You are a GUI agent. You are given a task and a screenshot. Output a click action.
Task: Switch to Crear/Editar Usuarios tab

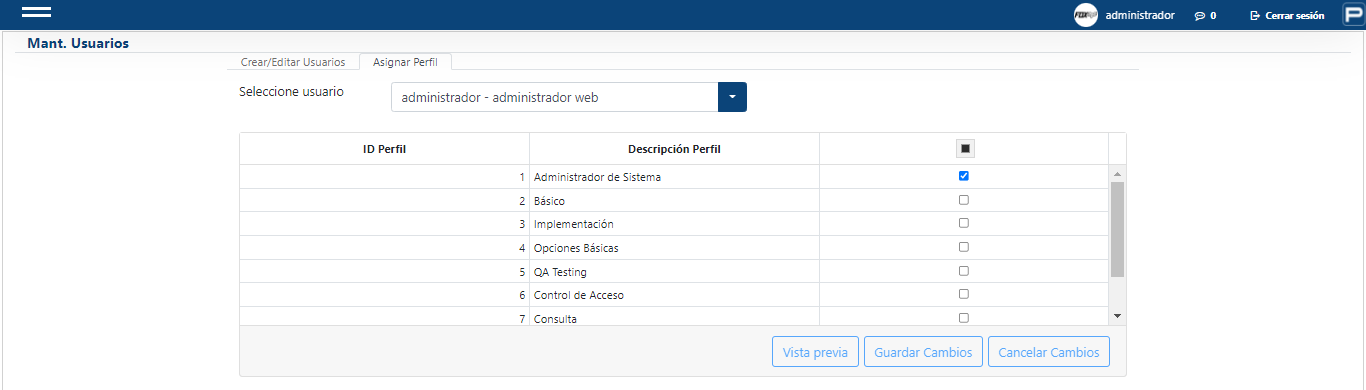point(293,62)
